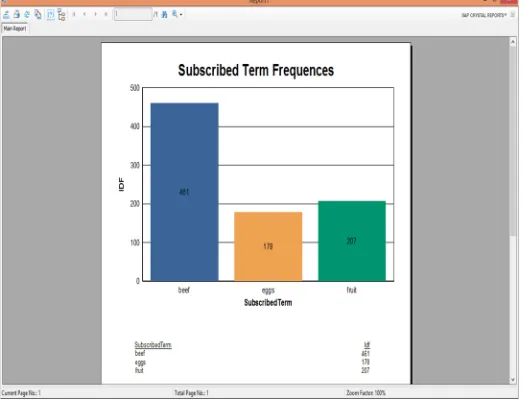Click the Print Report icon
This screenshot has width=524, height=406.
[16, 14]
